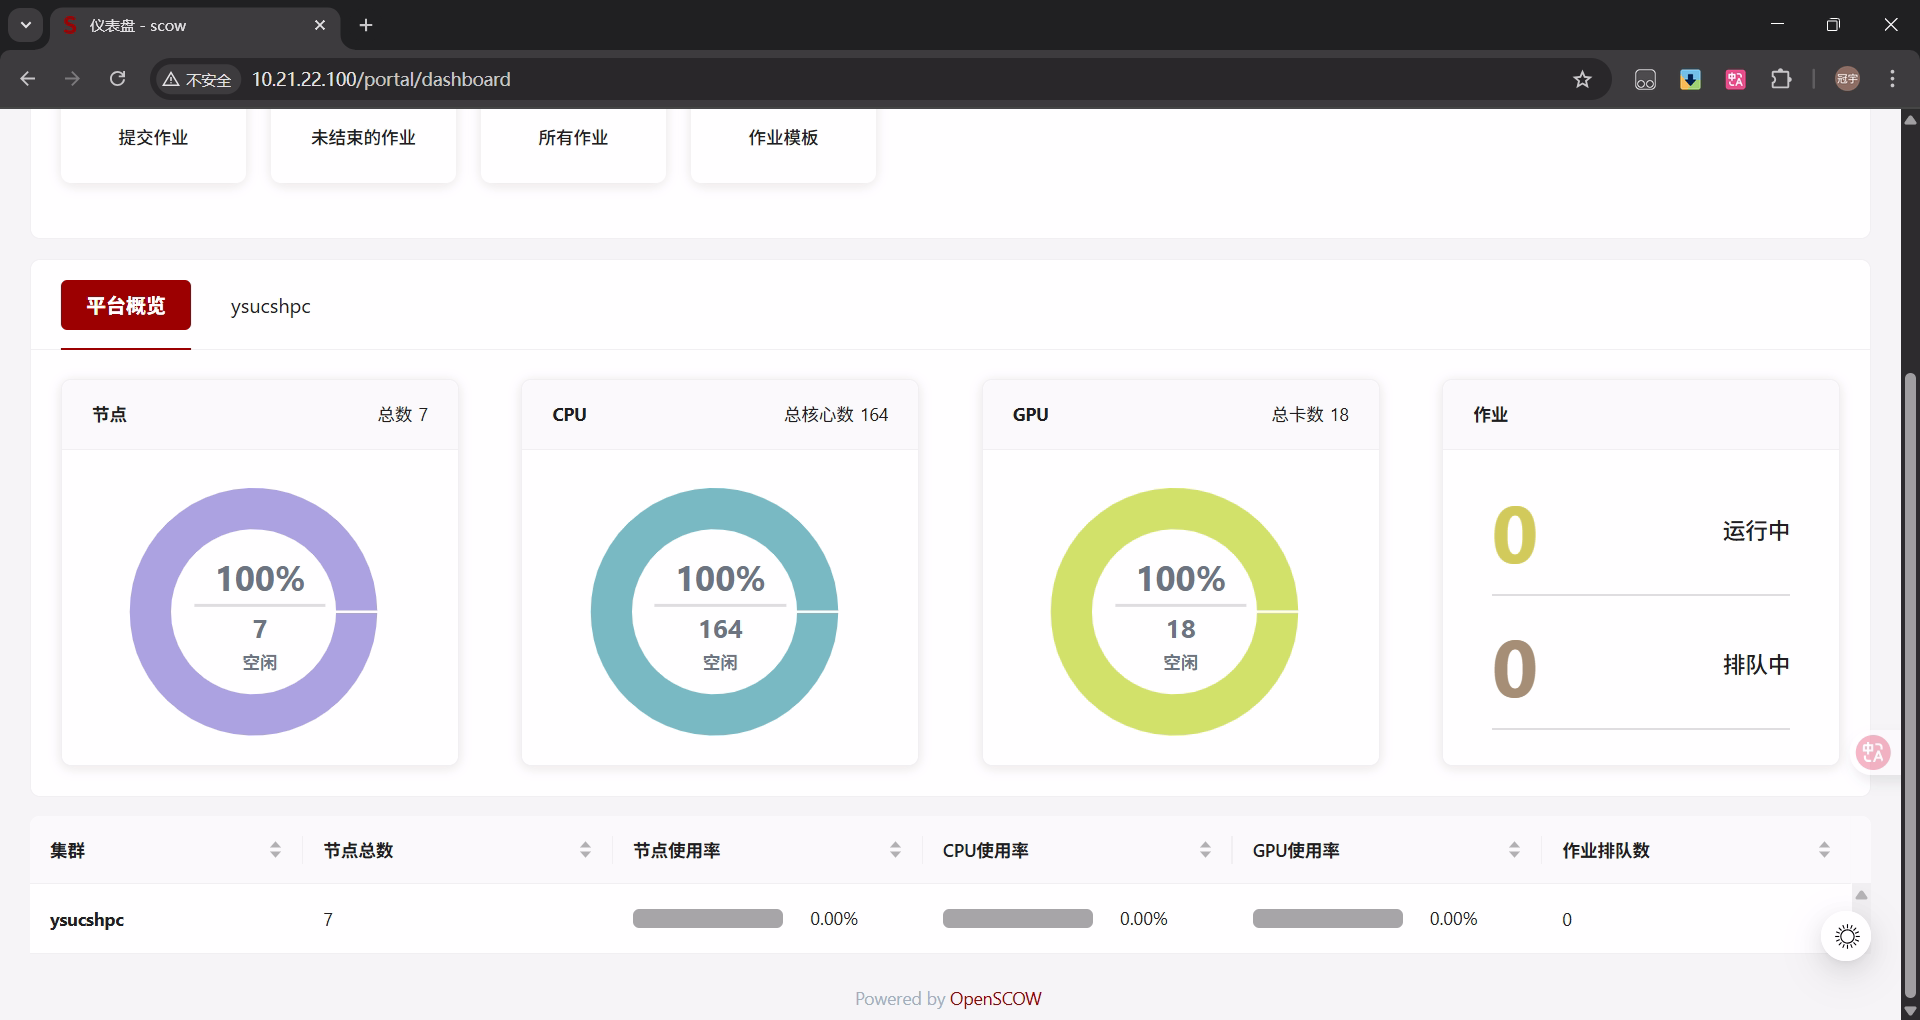The image size is (1920, 1020).
Task: Sort table by 集群 column
Action: click(x=275, y=850)
